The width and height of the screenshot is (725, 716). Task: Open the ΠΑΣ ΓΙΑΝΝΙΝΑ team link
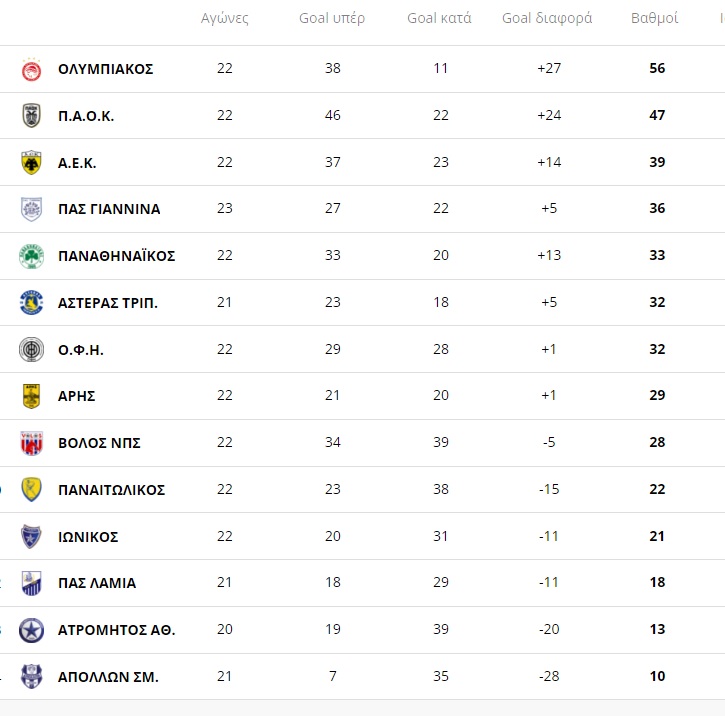coord(109,209)
